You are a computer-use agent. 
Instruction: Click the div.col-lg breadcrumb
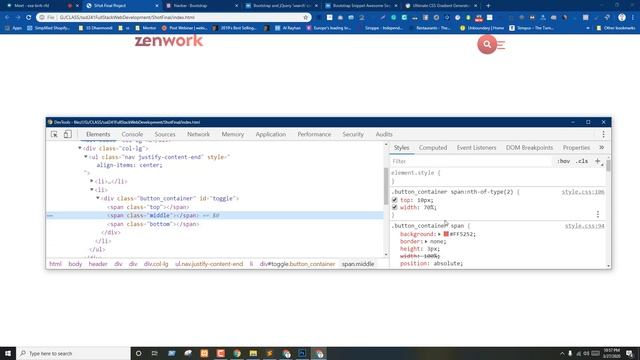[156, 264]
